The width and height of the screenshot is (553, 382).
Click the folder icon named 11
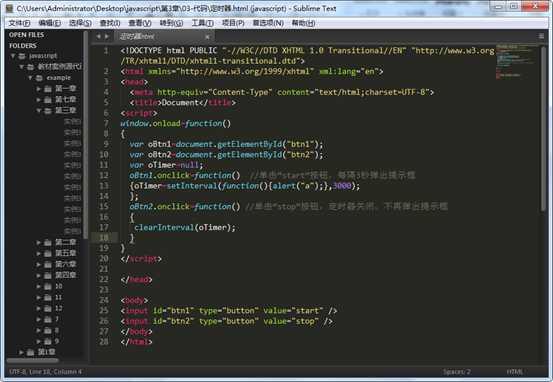click(48, 298)
